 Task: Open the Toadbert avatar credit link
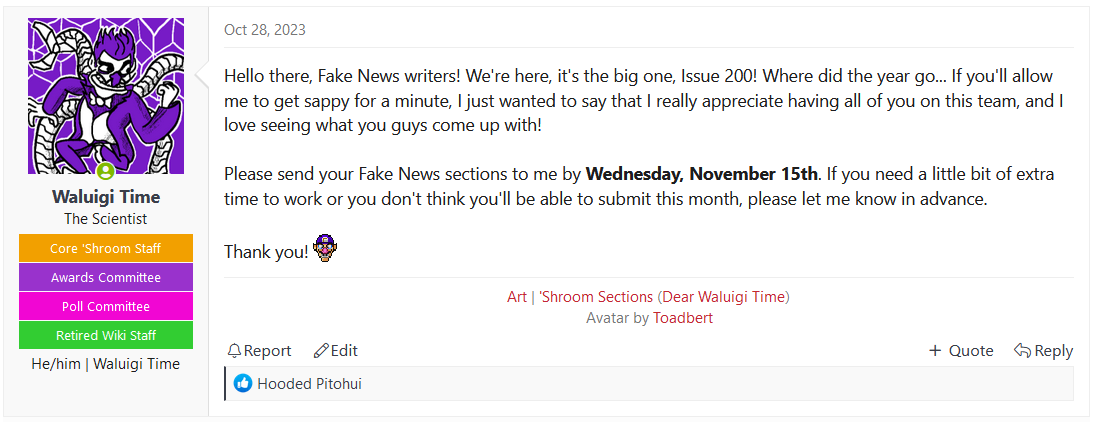click(683, 318)
